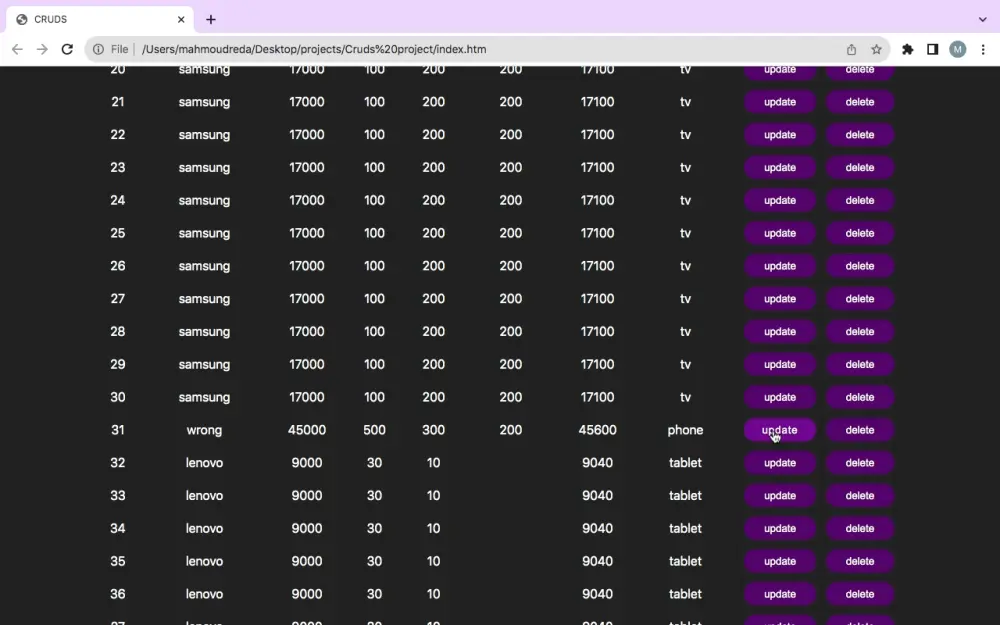Screen dimensions: 1000x625
Task: Share this page icon in address bar
Action: pyautogui.click(x=851, y=49)
